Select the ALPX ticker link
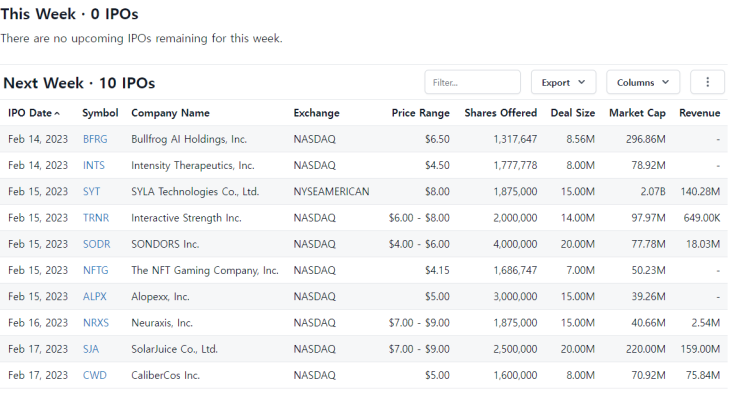Image resolution: width=743 pixels, height=400 pixels. pyautogui.click(x=95, y=296)
